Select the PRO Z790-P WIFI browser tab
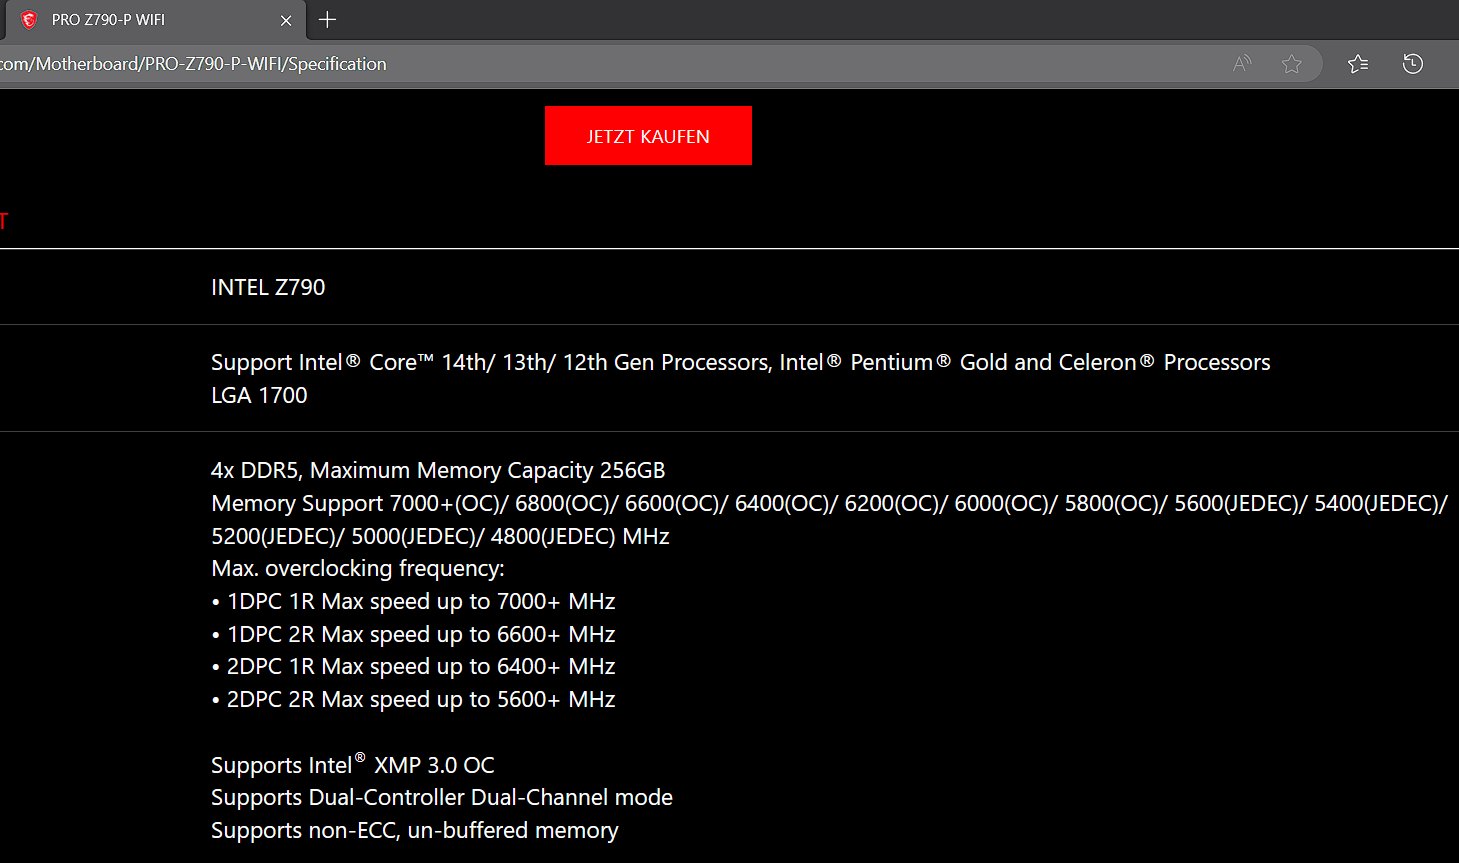 pos(150,19)
